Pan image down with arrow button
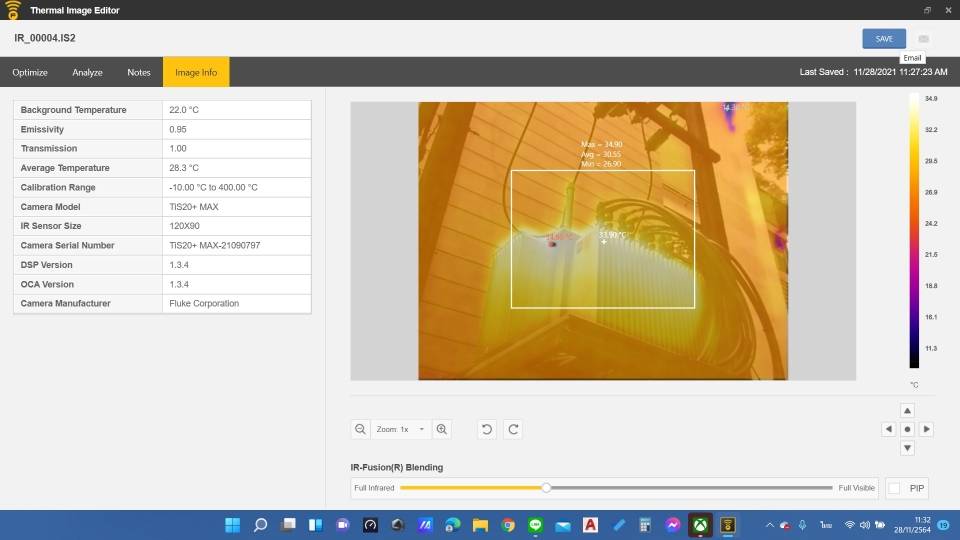This screenshot has height=540, width=960. (x=907, y=448)
